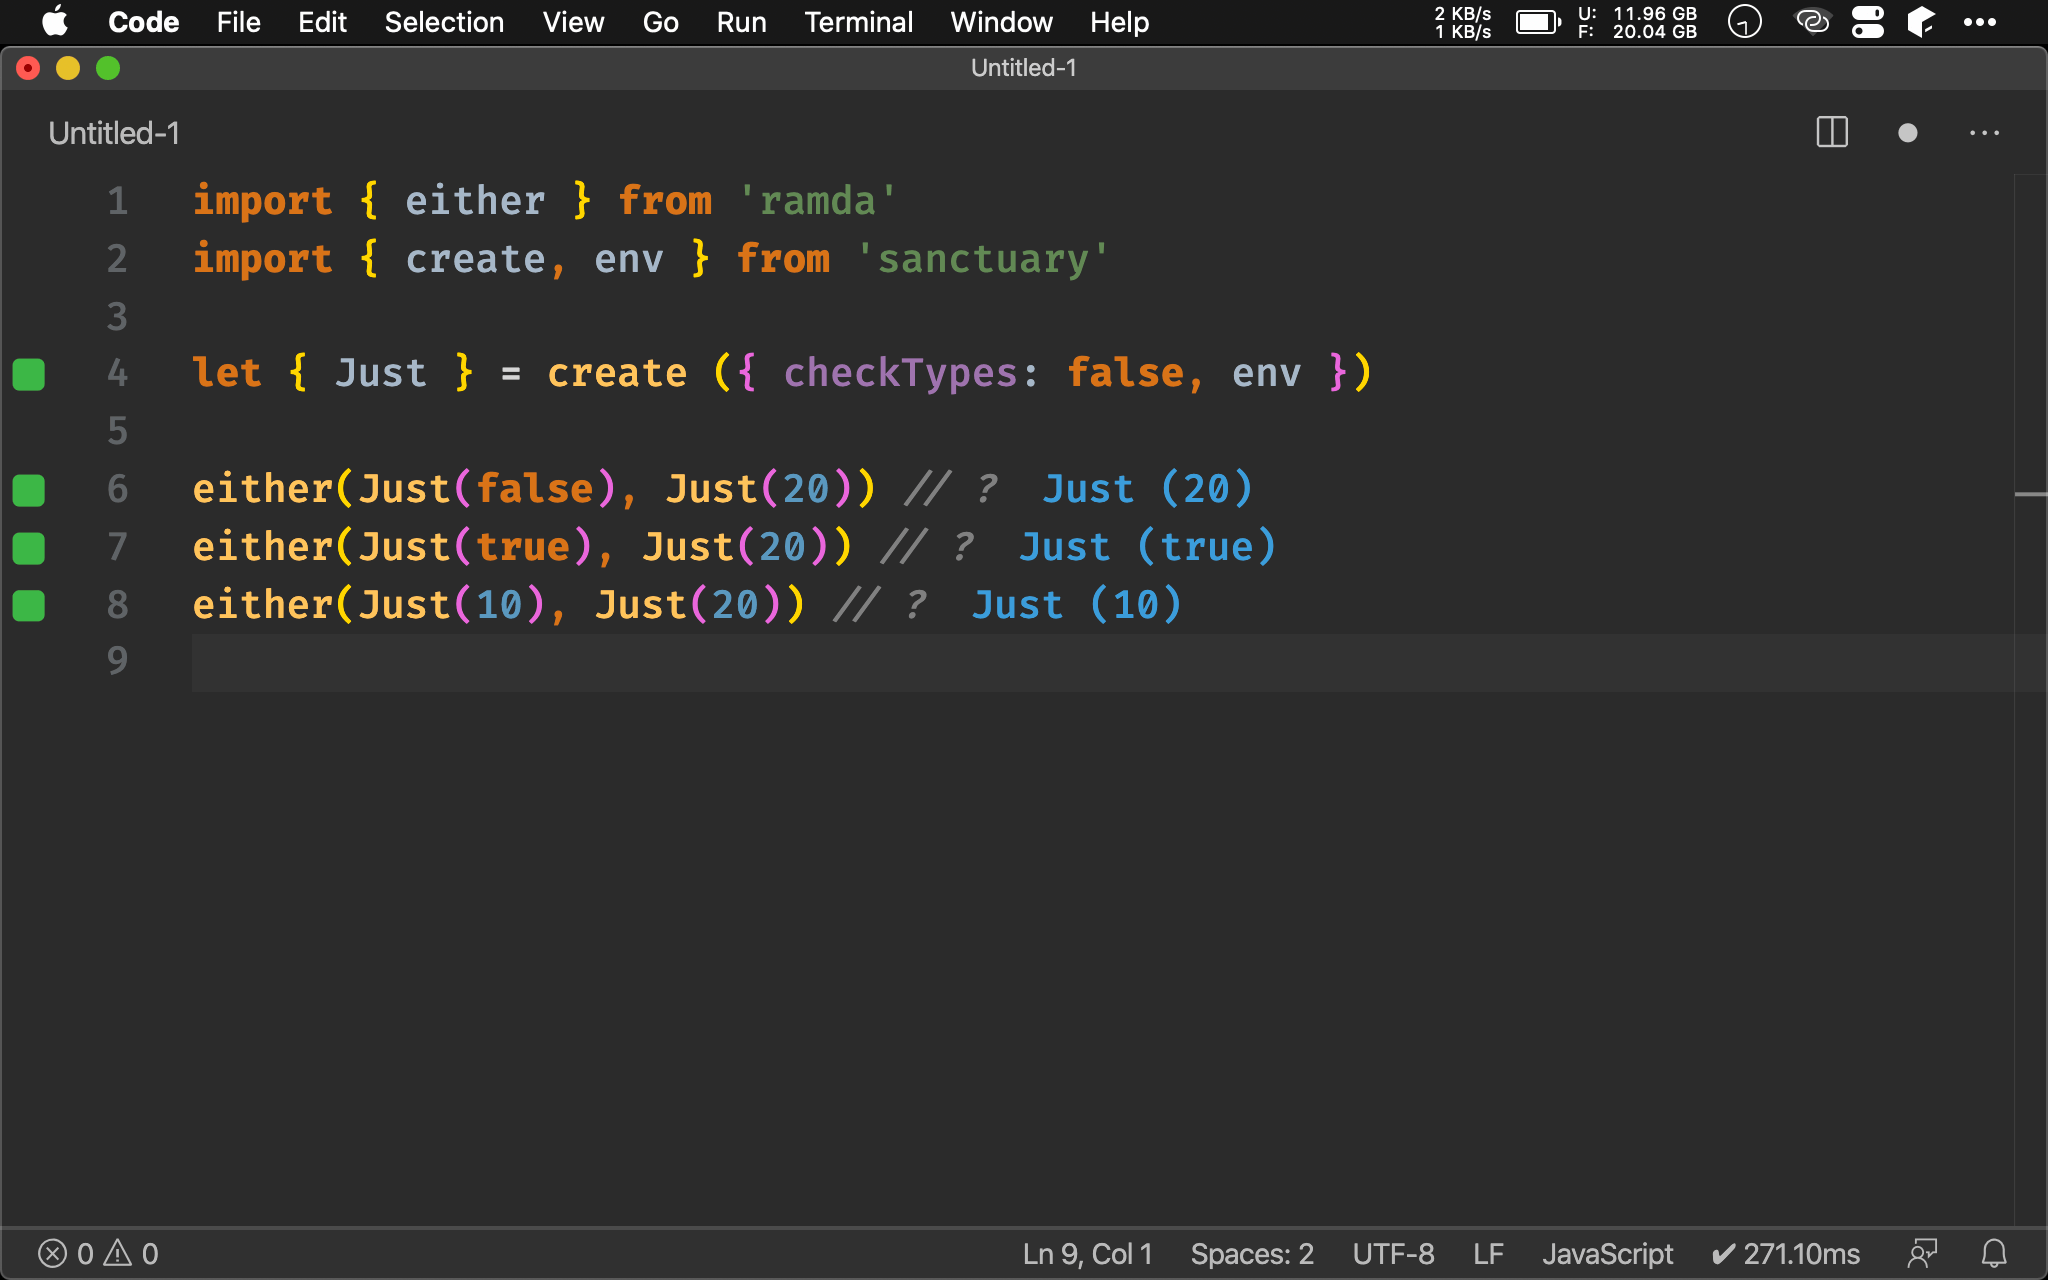Click the checkTypes property name

[900, 374]
